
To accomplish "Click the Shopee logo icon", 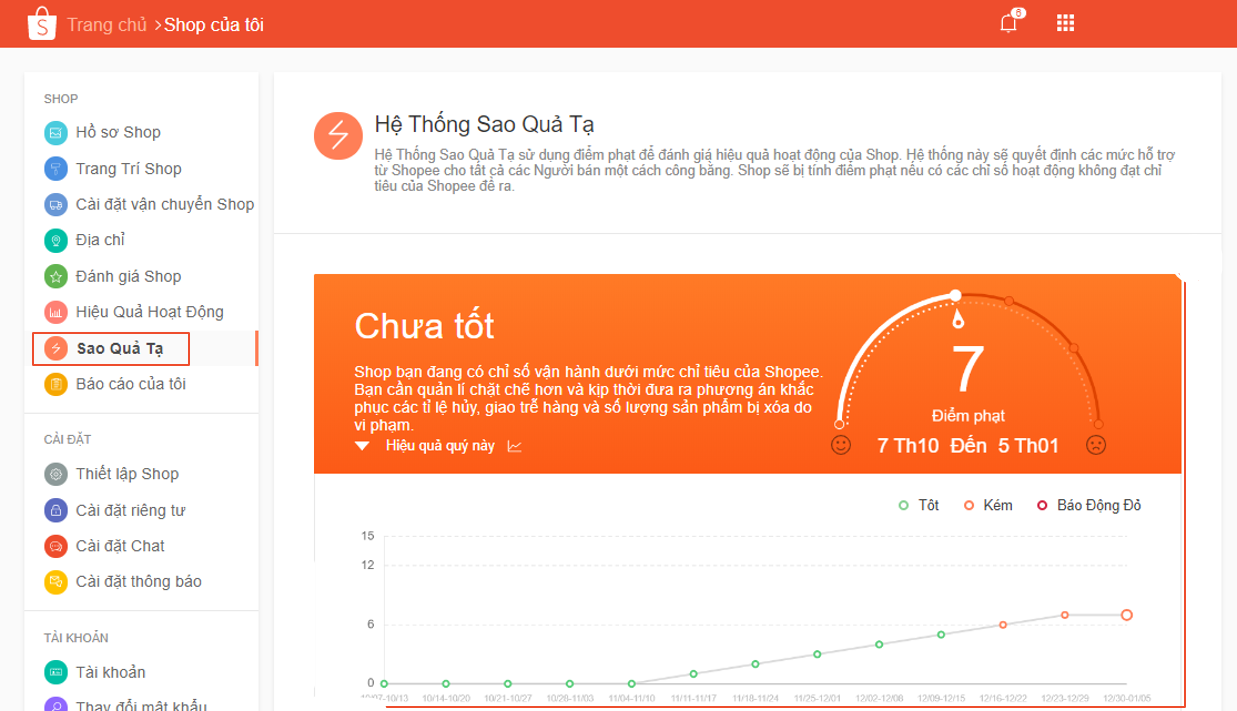I will pyautogui.click(x=42, y=23).
